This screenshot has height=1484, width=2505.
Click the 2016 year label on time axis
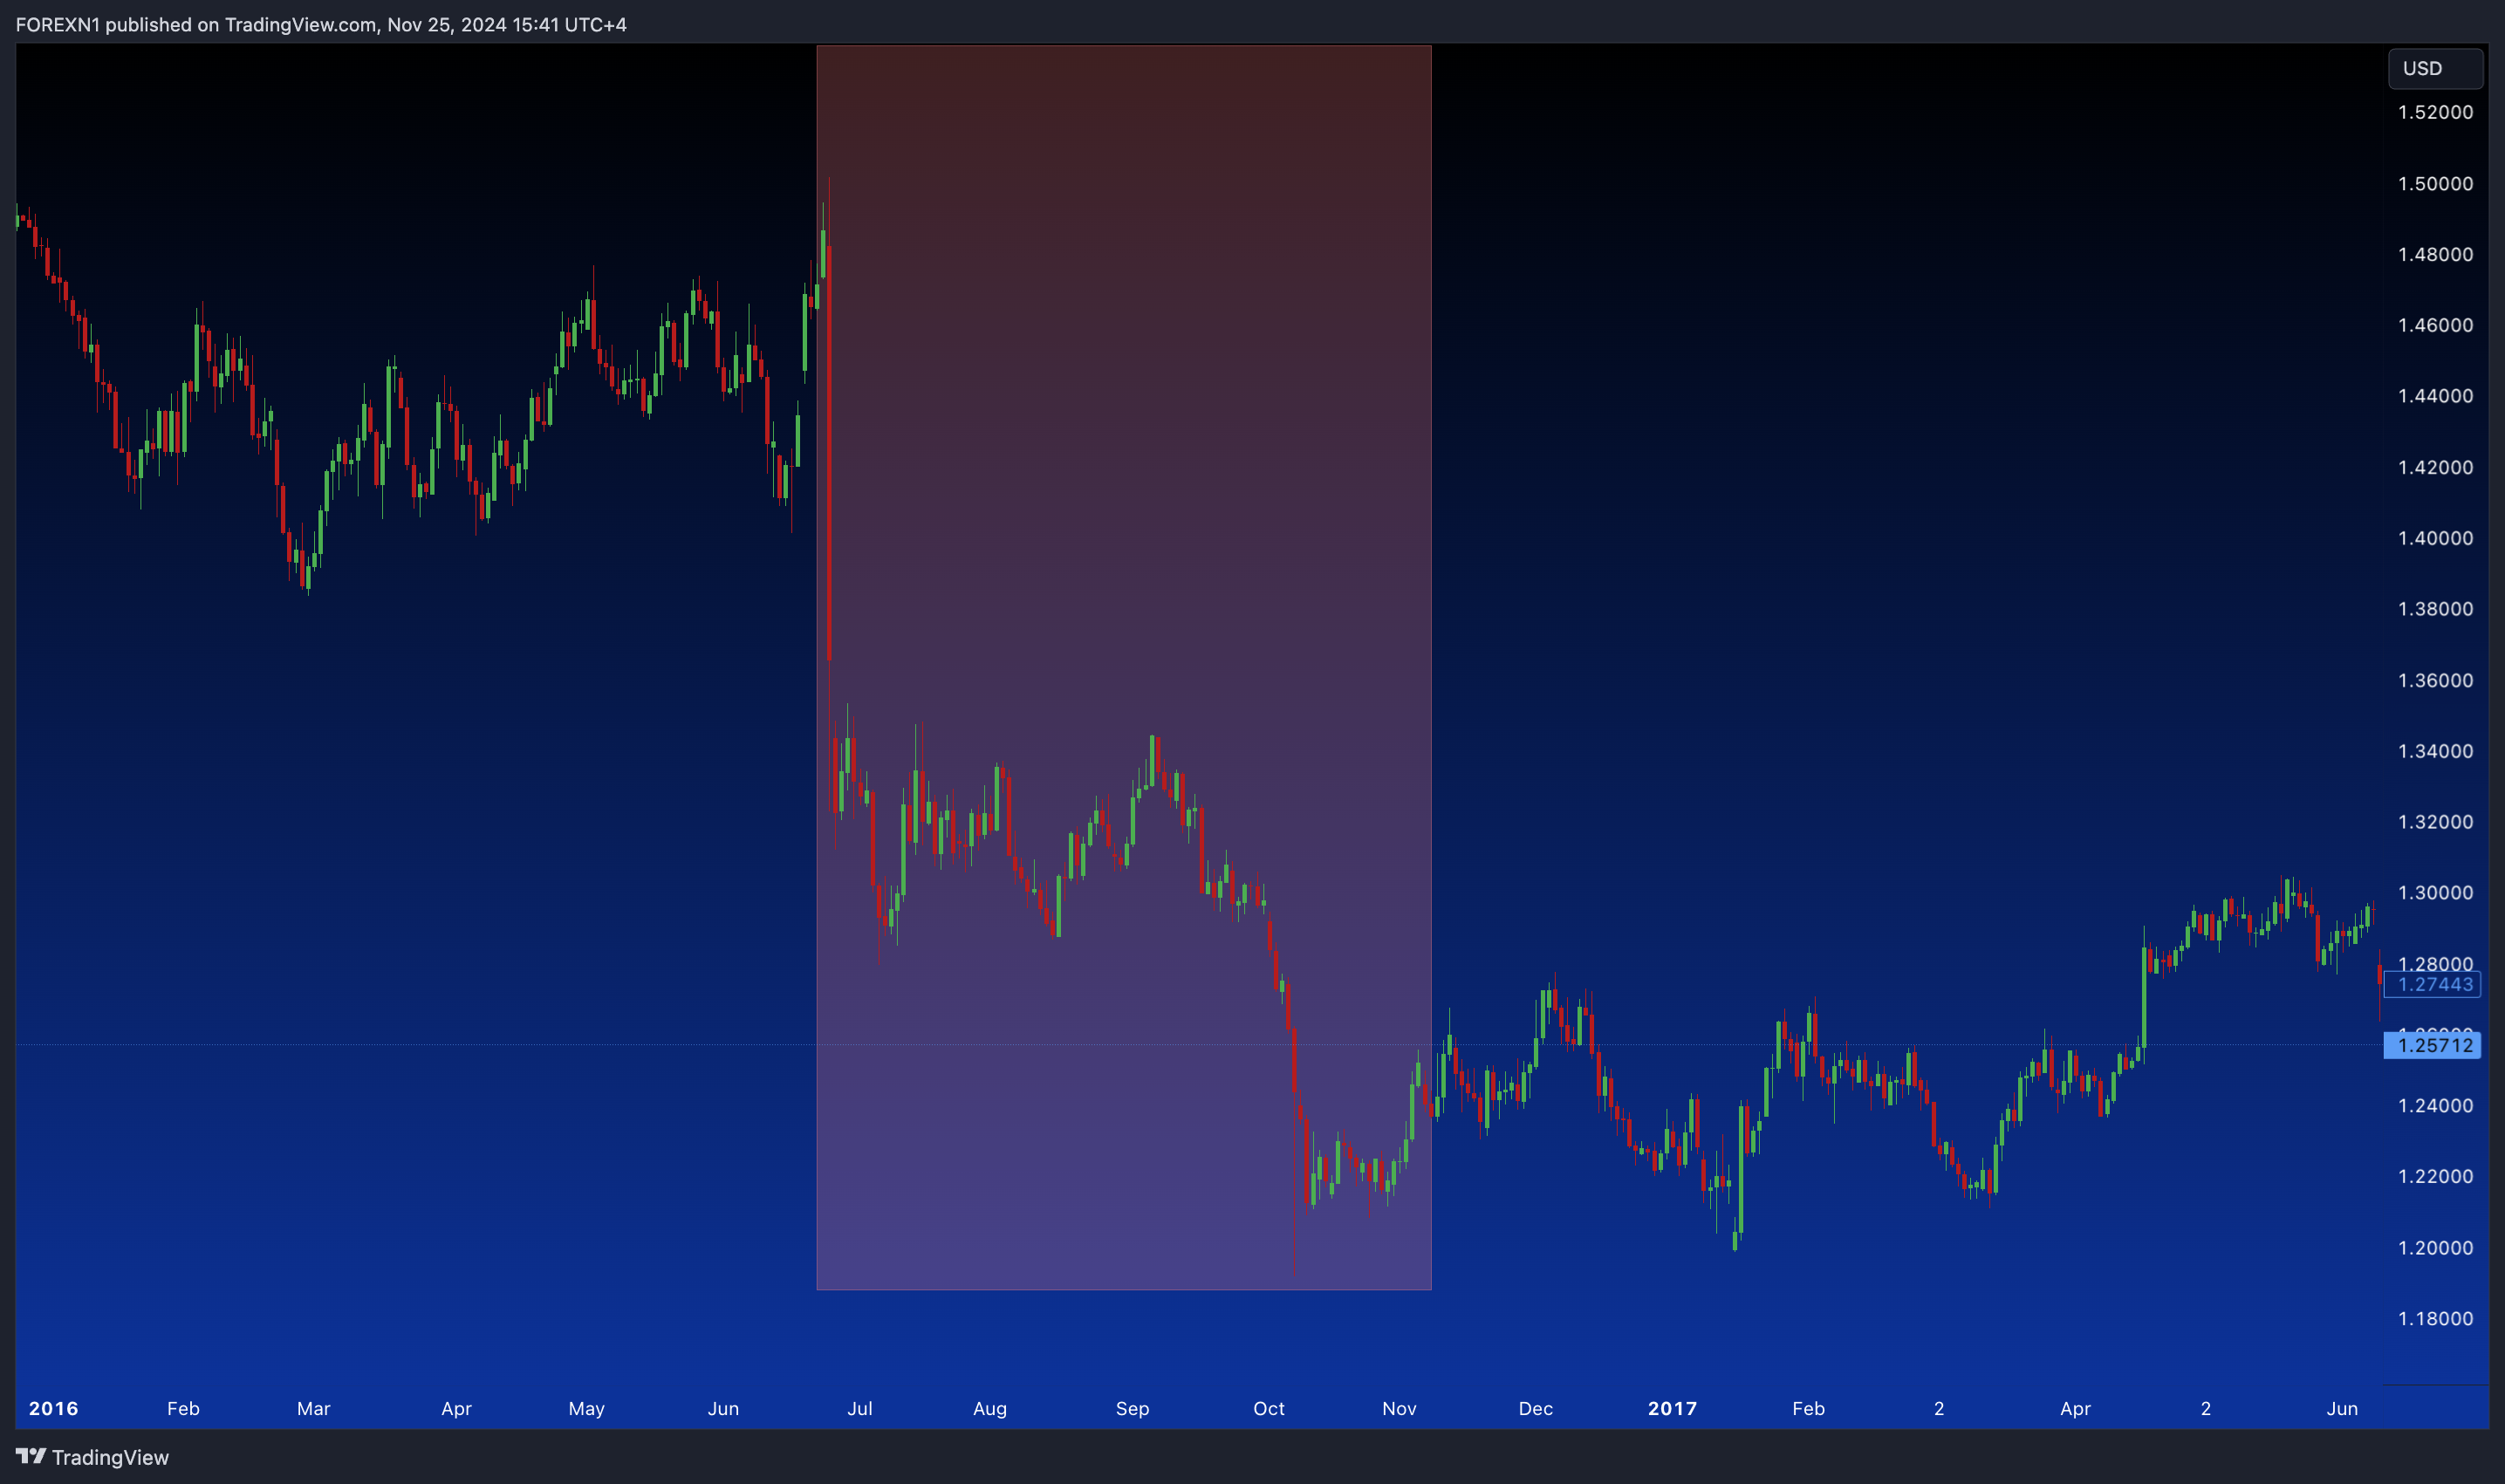coord(53,1408)
